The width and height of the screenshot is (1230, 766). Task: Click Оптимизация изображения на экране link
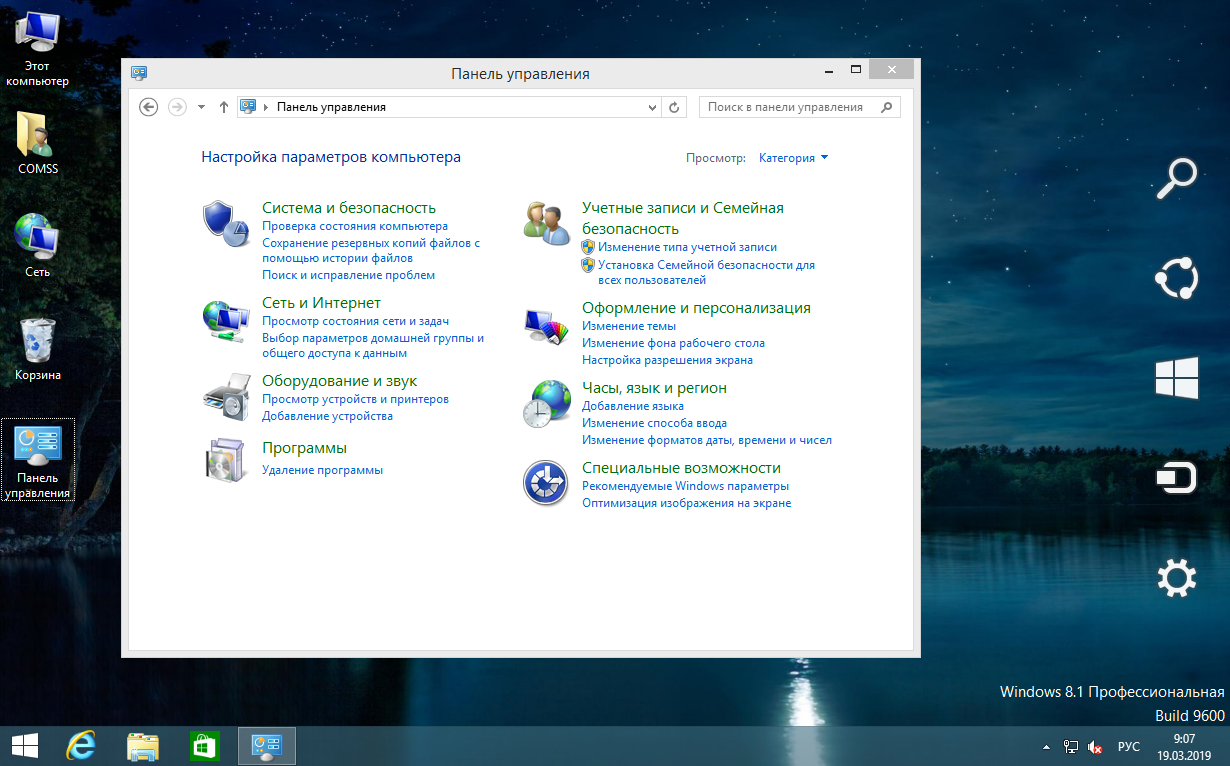(686, 503)
